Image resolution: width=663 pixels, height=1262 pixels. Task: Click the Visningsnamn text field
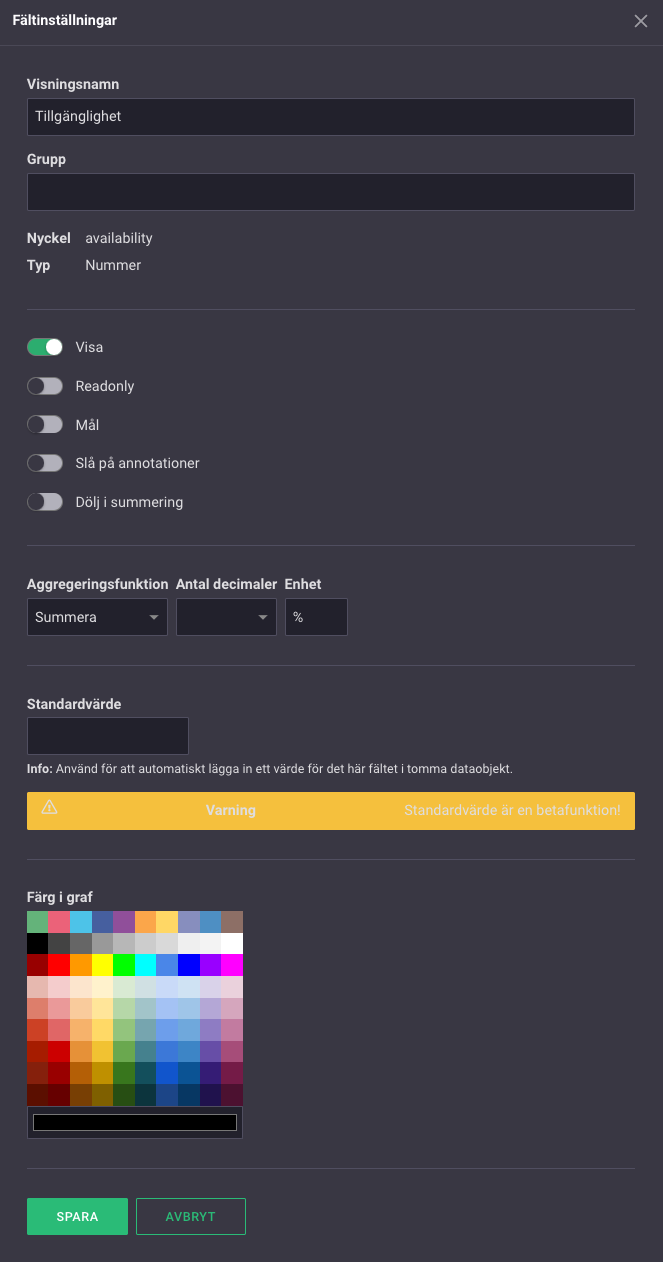coord(330,116)
